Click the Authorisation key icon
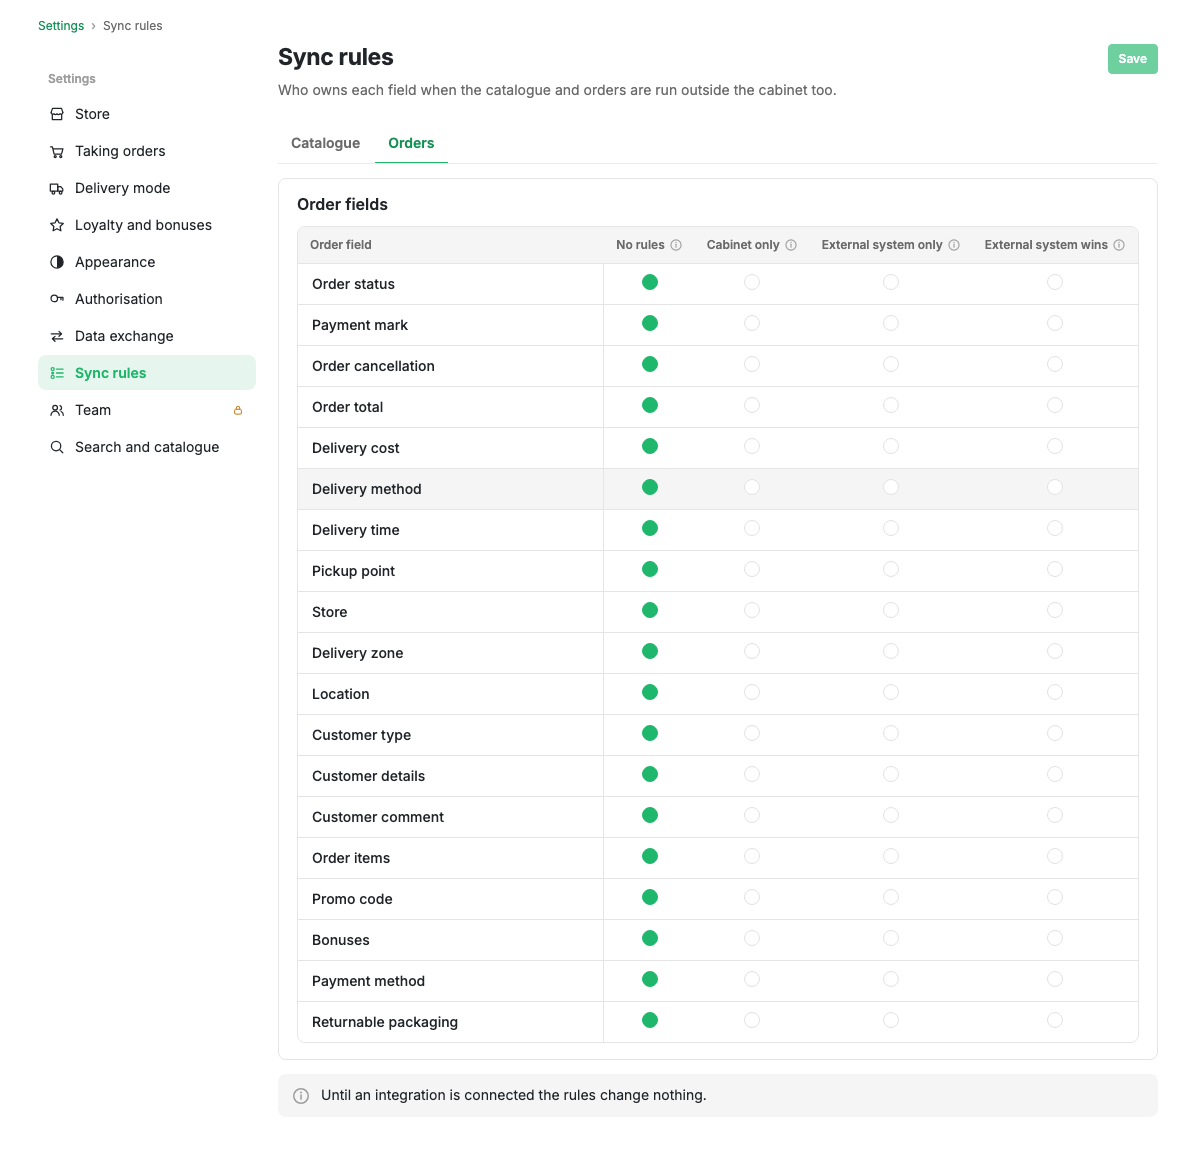This screenshot has width=1196, height=1152. [56, 299]
